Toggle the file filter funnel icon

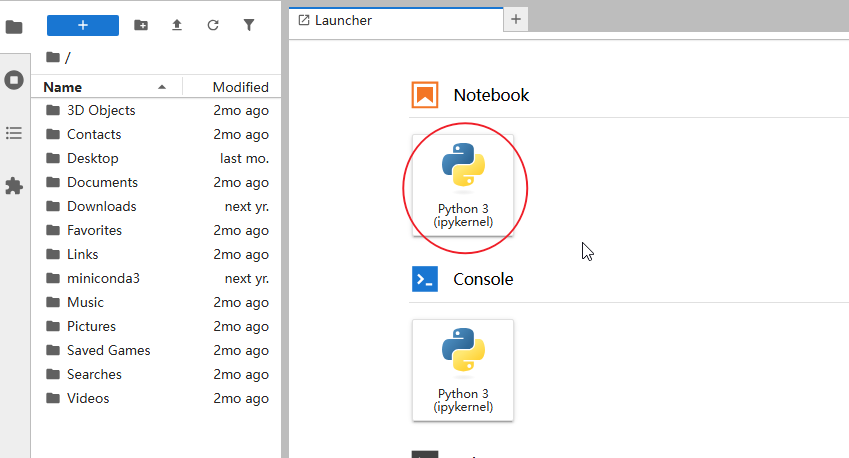(249, 25)
